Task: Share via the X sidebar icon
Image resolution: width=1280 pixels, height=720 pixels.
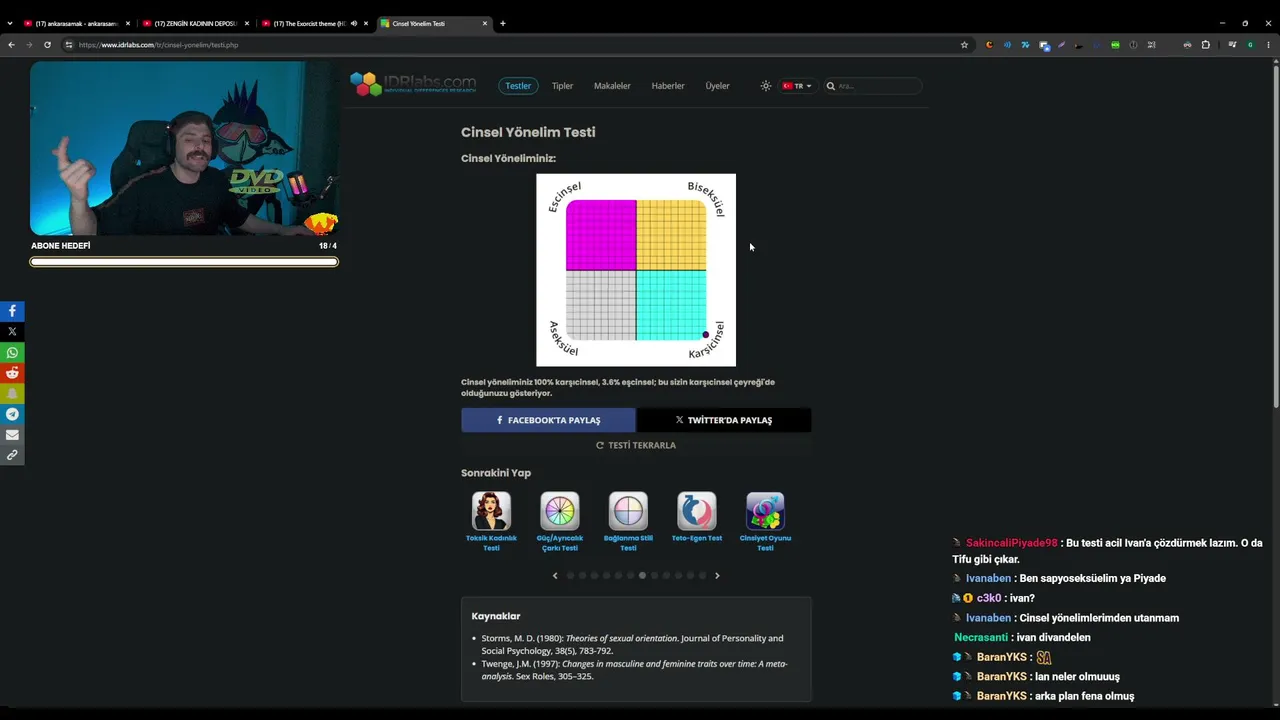Action: pos(12,331)
